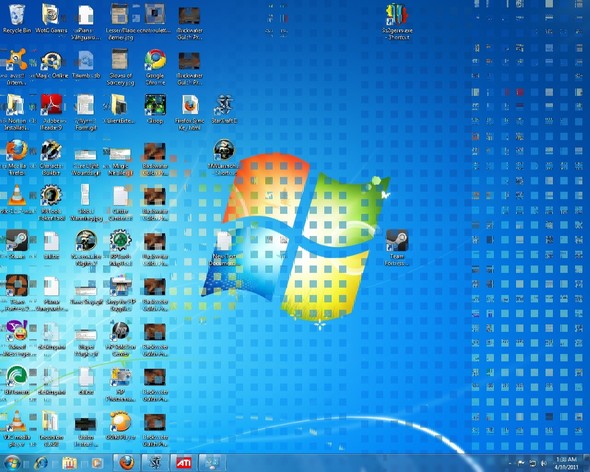The width and height of the screenshot is (590, 472).
Task: Open the Cure Light Wounds.jpg image
Action: pyautogui.click(x=86, y=162)
